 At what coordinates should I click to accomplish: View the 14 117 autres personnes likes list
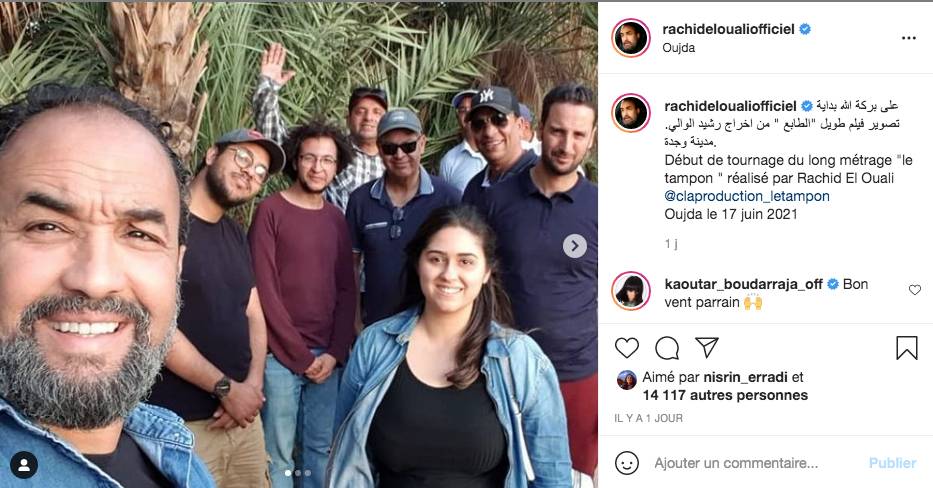coord(725,395)
